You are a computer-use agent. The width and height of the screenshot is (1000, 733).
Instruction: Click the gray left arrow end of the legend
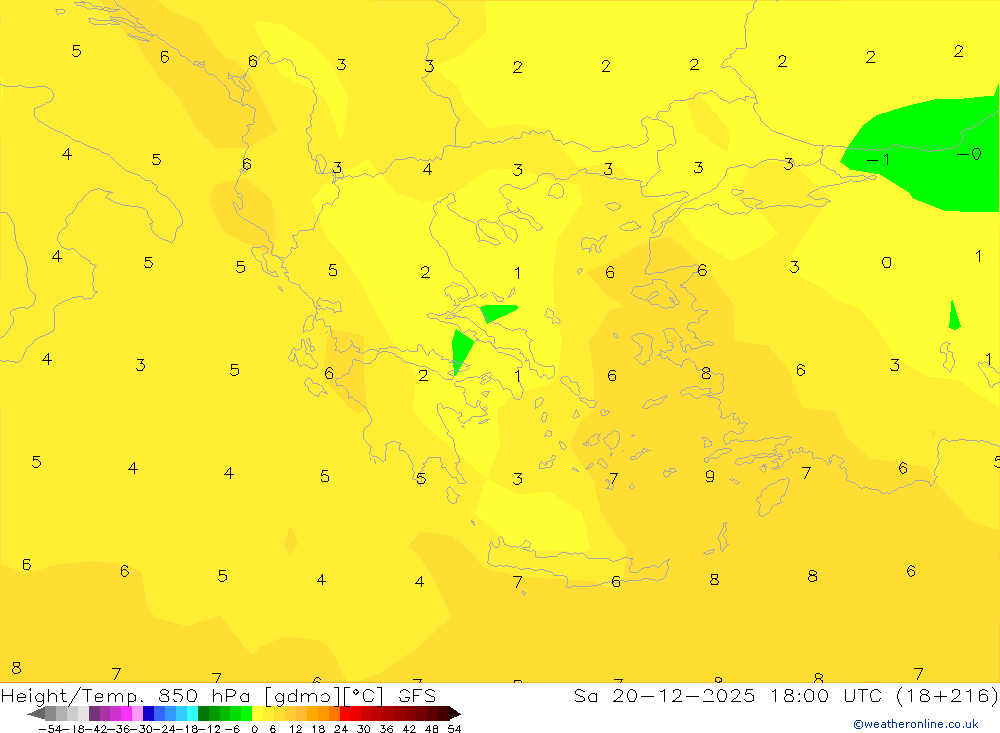pos(36,714)
